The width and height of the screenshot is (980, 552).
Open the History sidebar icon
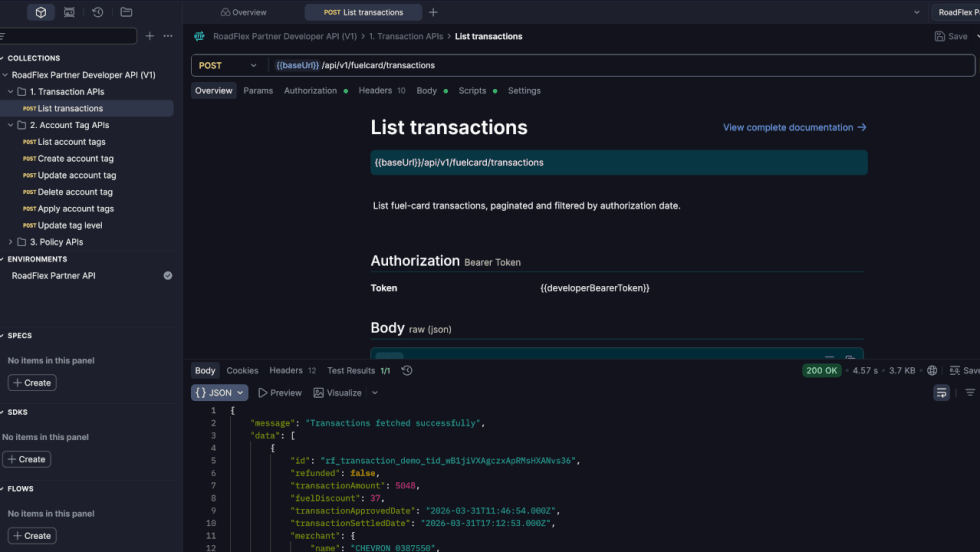(x=98, y=12)
